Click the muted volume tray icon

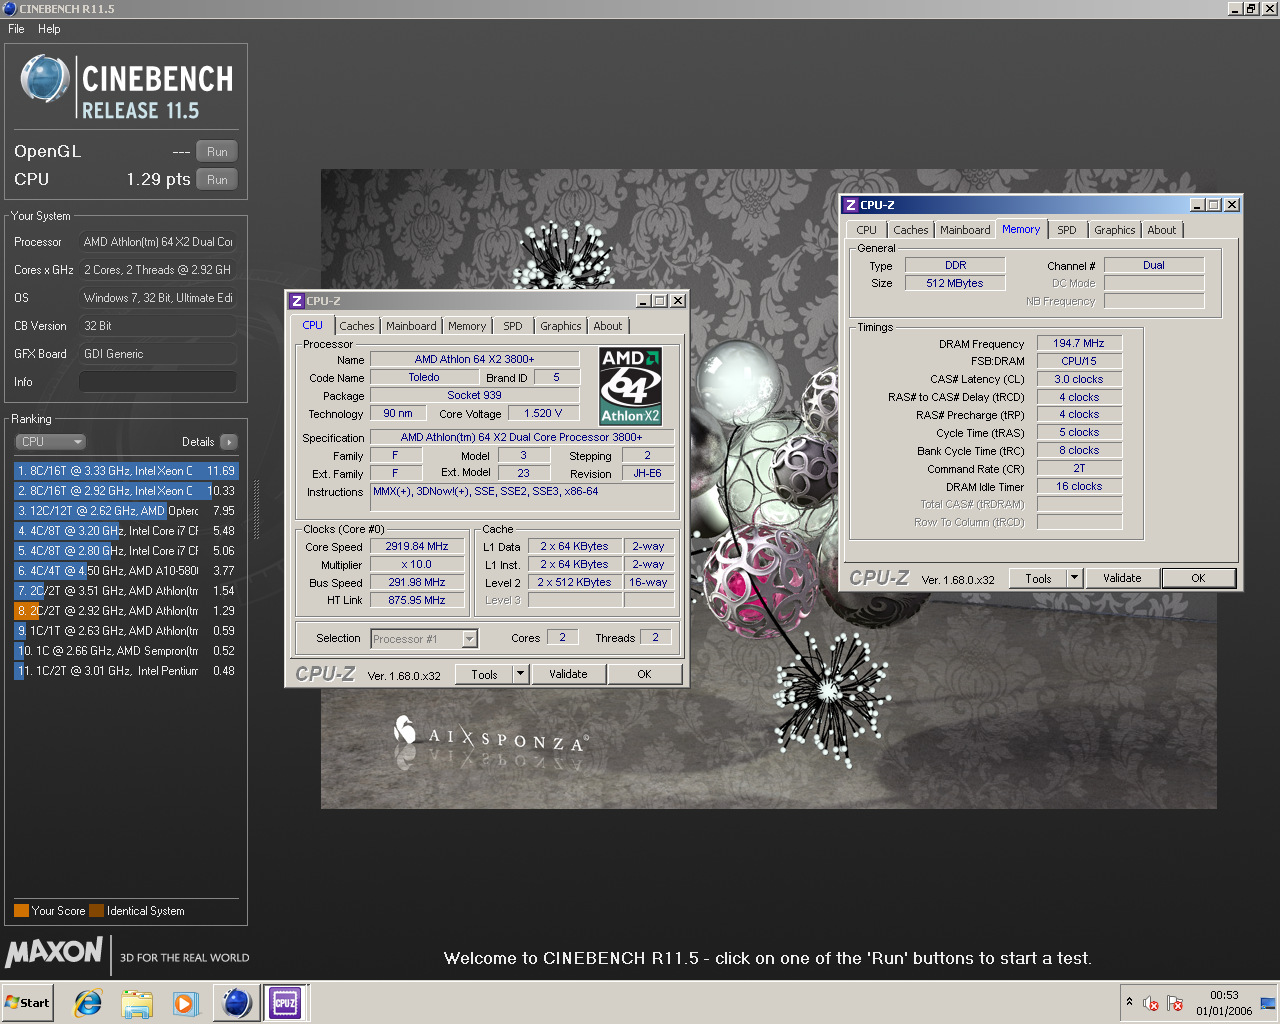click(x=1151, y=1003)
